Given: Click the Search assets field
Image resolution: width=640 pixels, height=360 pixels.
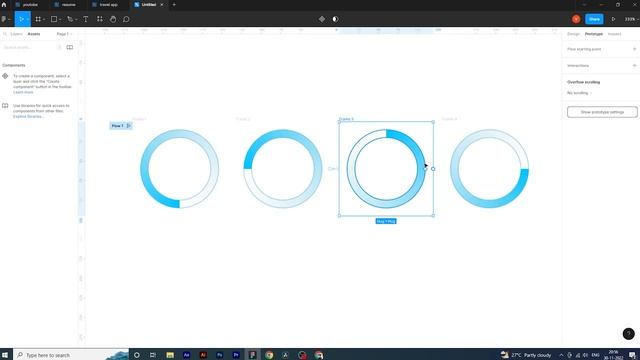Looking at the screenshot, I should point(29,47).
